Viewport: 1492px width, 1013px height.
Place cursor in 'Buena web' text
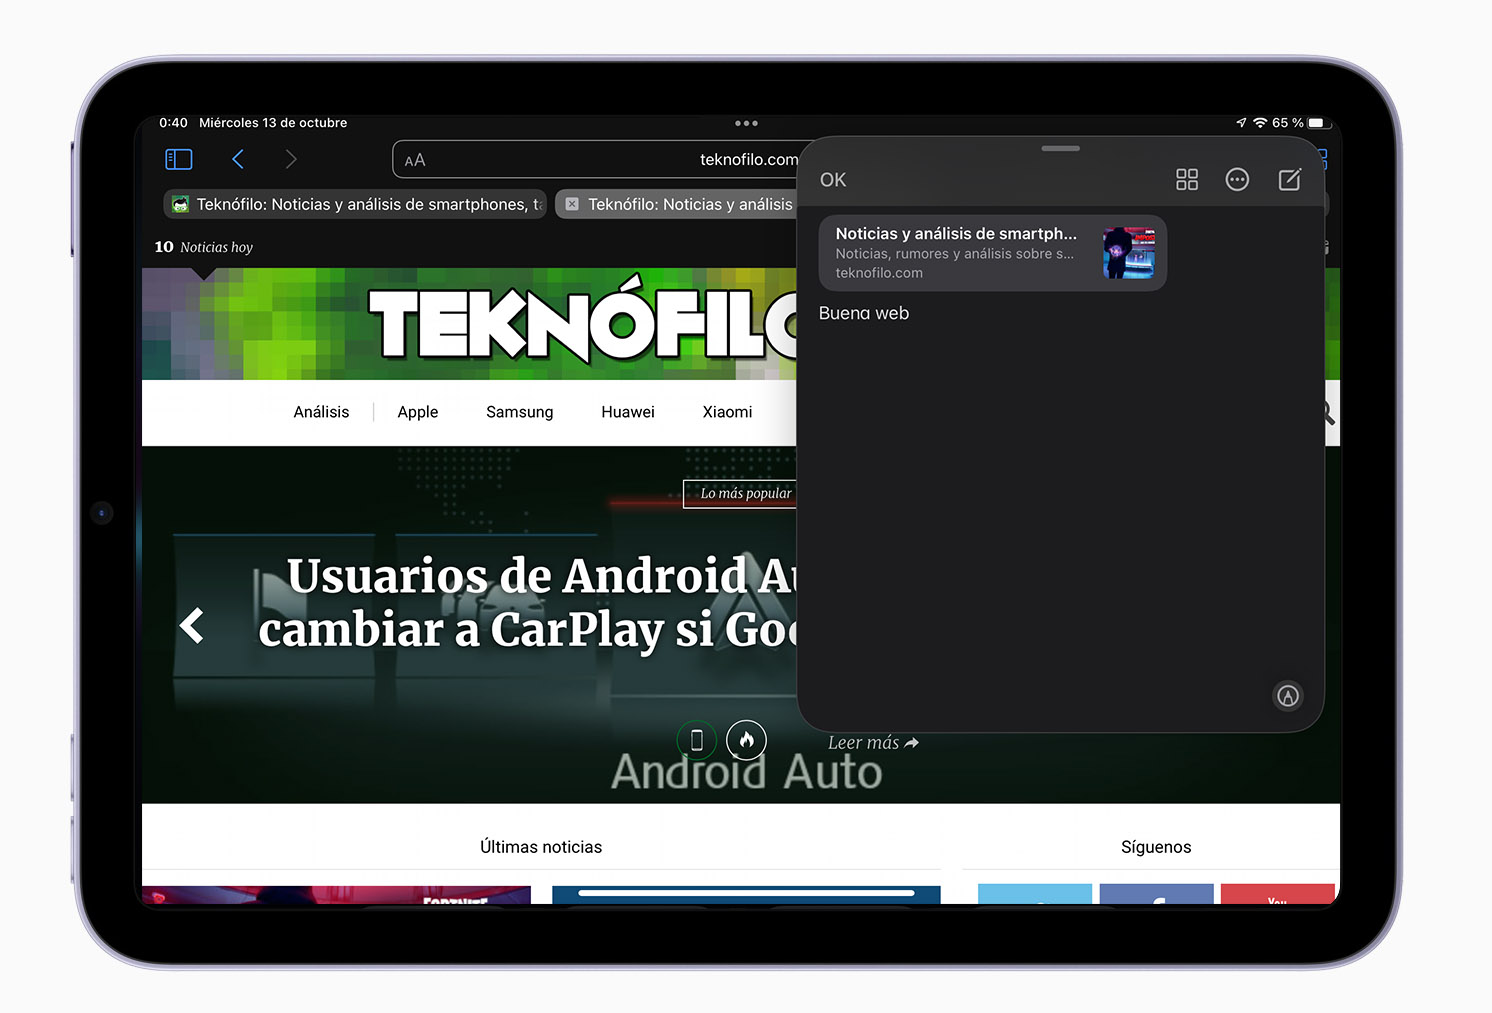[x=864, y=313]
